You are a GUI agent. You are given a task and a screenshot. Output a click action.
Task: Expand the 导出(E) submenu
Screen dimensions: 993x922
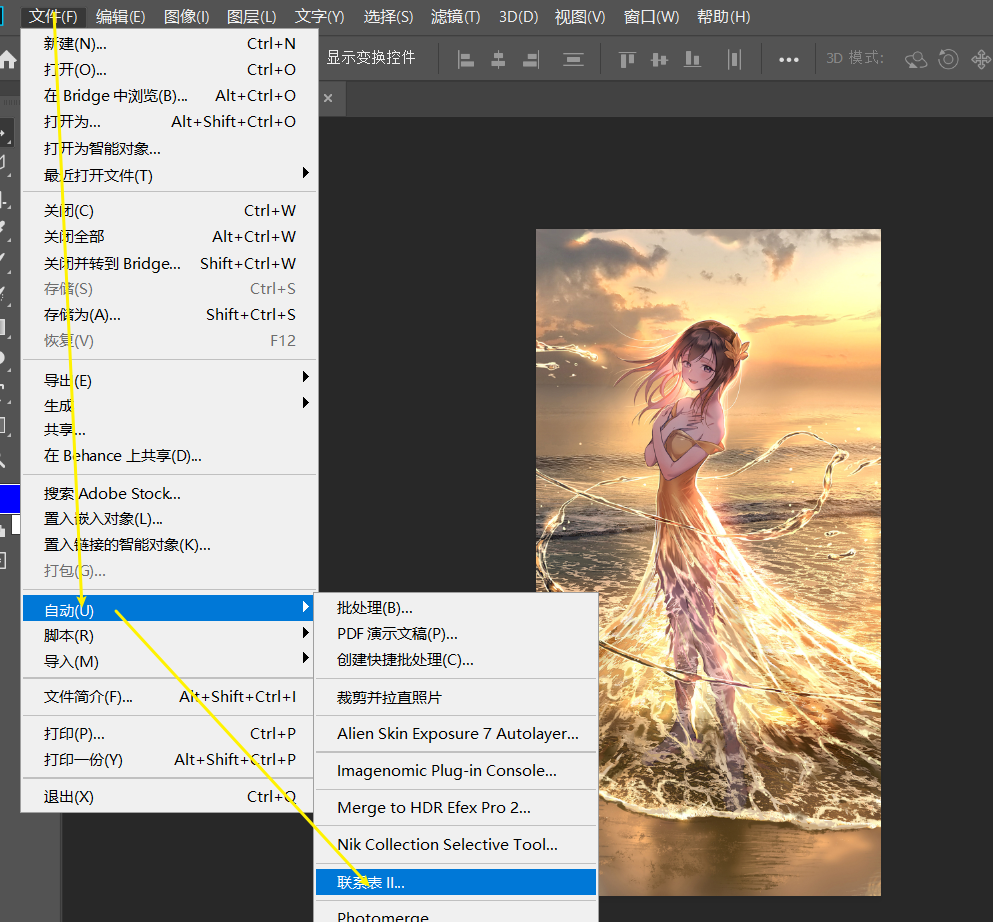[169, 380]
